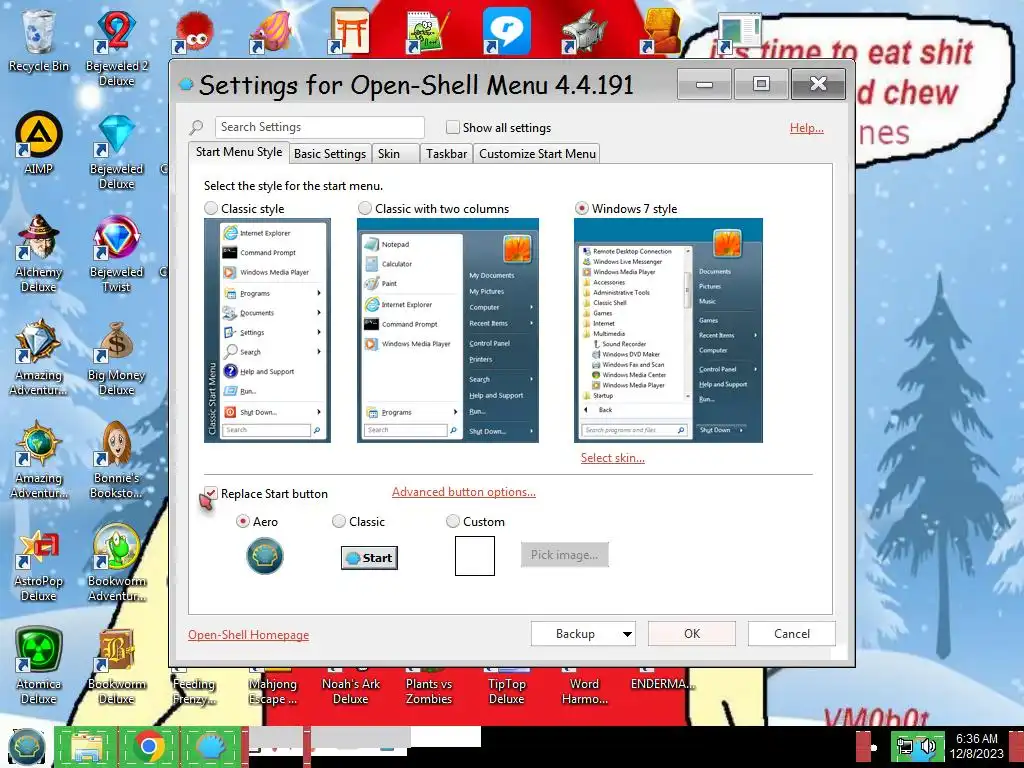Toggle Replace Start button checkbox
This screenshot has height=768, width=1024.
pyautogui.click(x=211, y=494)
